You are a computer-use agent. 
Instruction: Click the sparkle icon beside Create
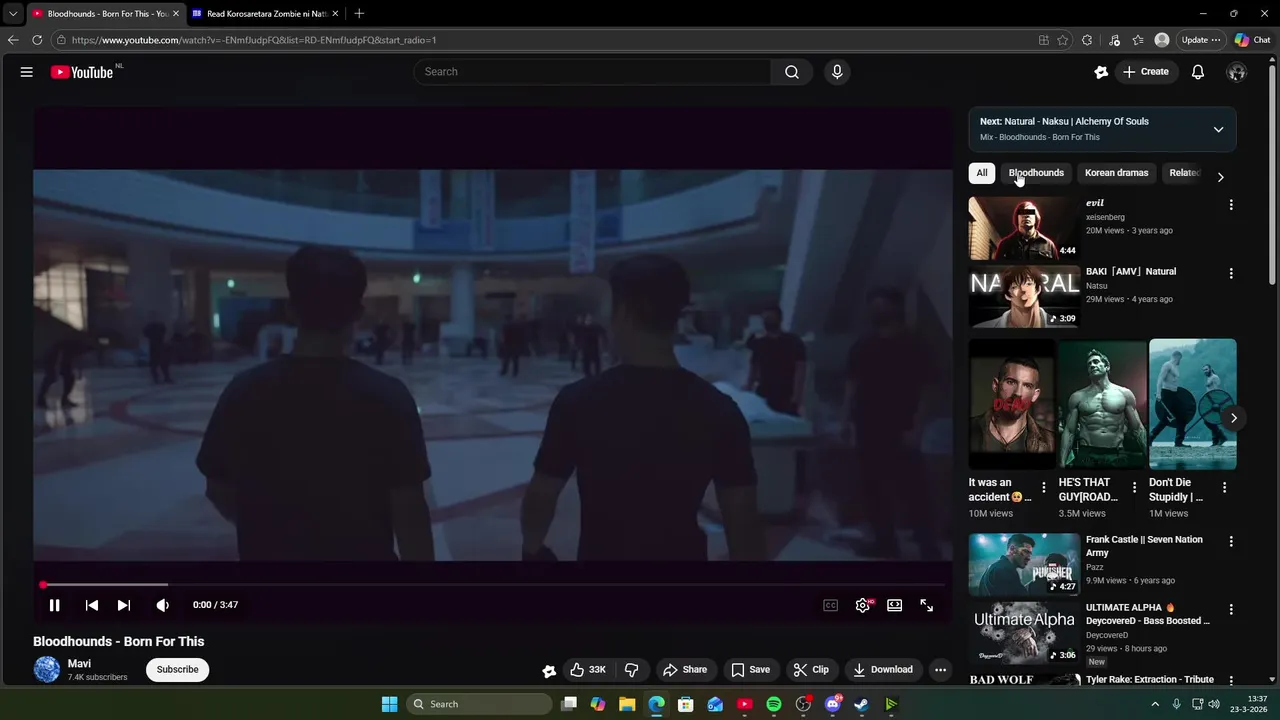click(x=1101, y=72)
